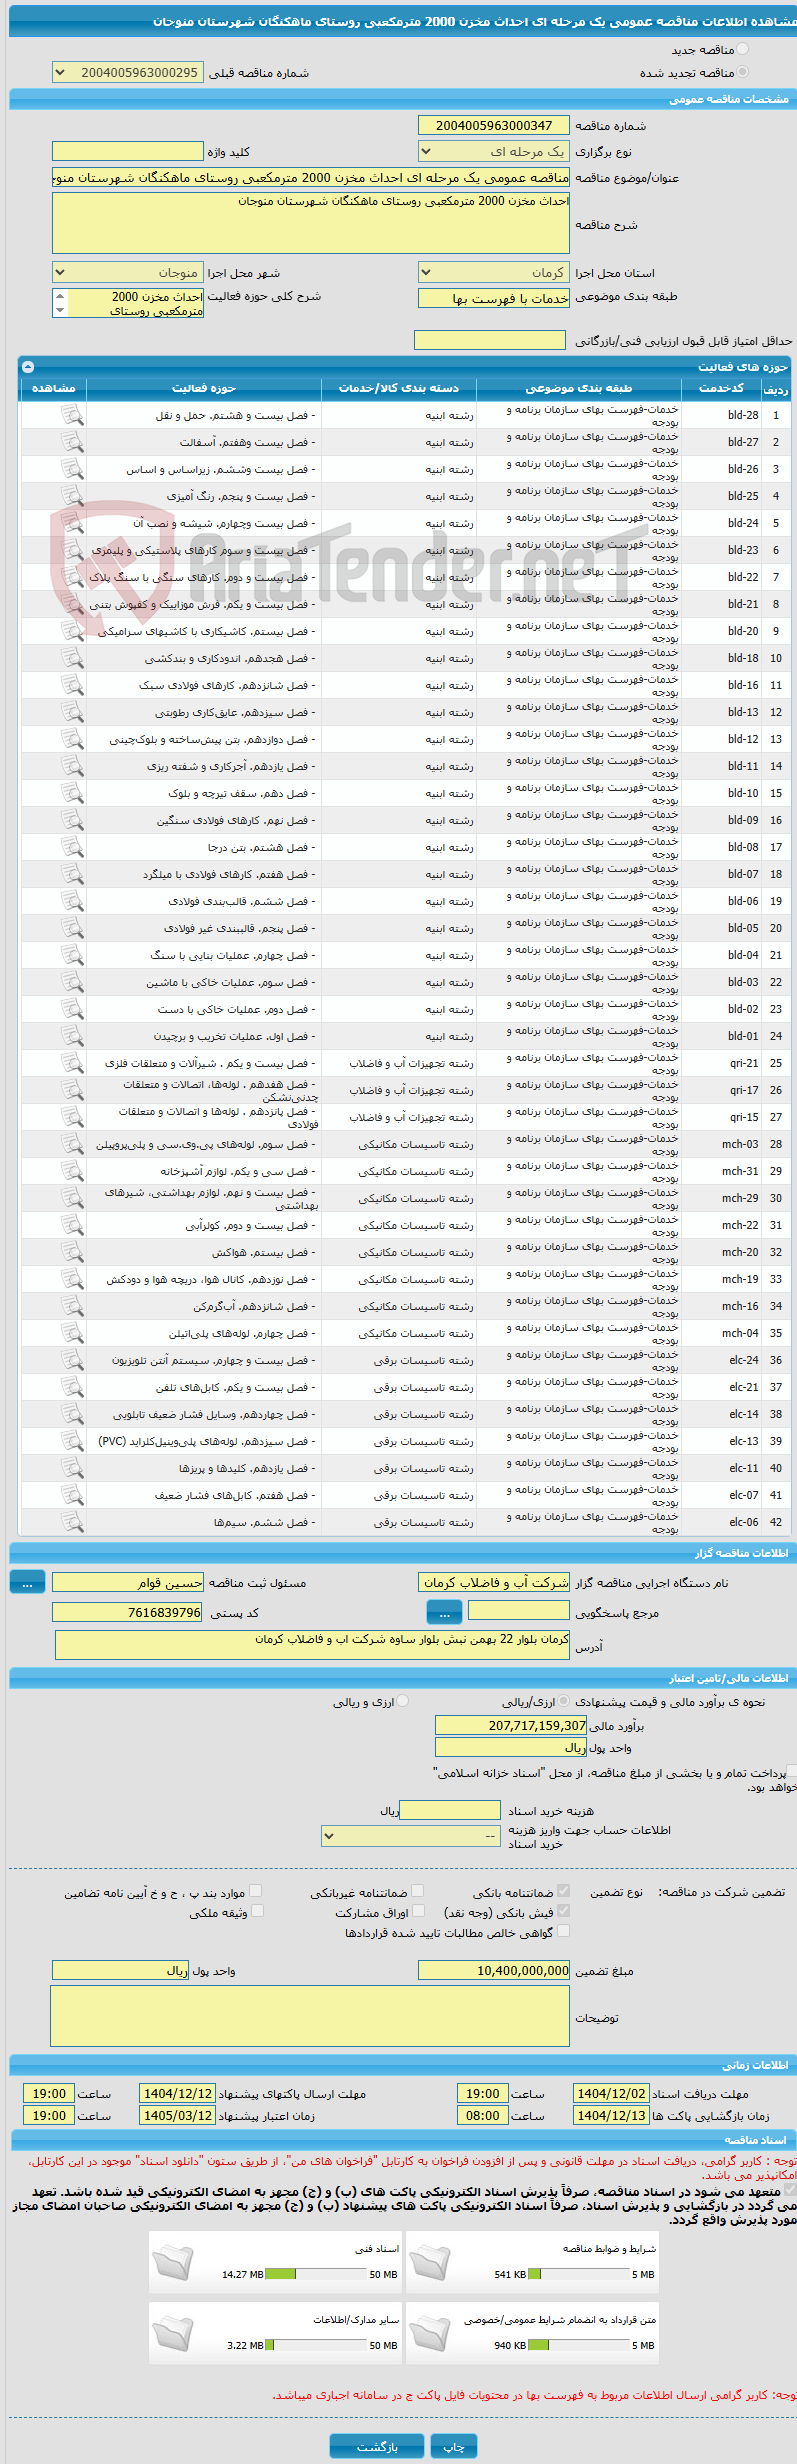Open view icon for row bld-13

coord(72,712)
